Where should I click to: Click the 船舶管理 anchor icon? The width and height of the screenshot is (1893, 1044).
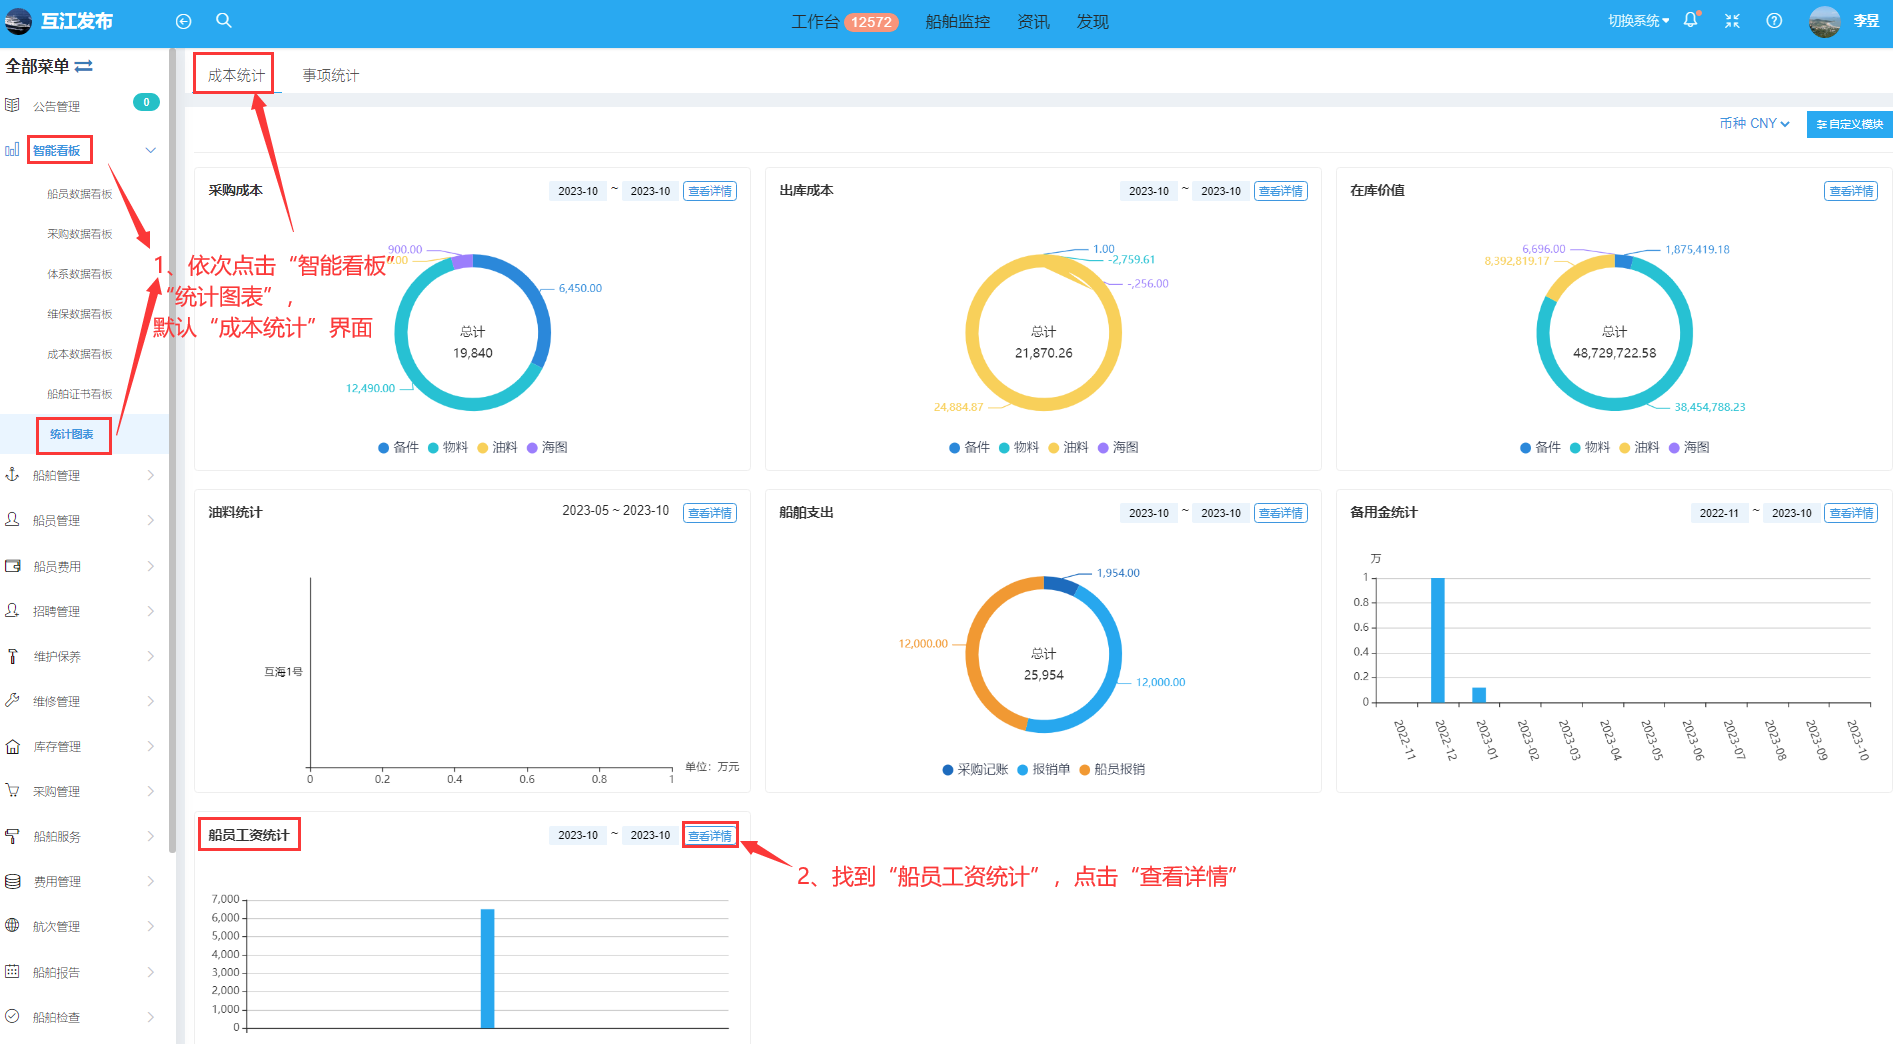point(12,475)
